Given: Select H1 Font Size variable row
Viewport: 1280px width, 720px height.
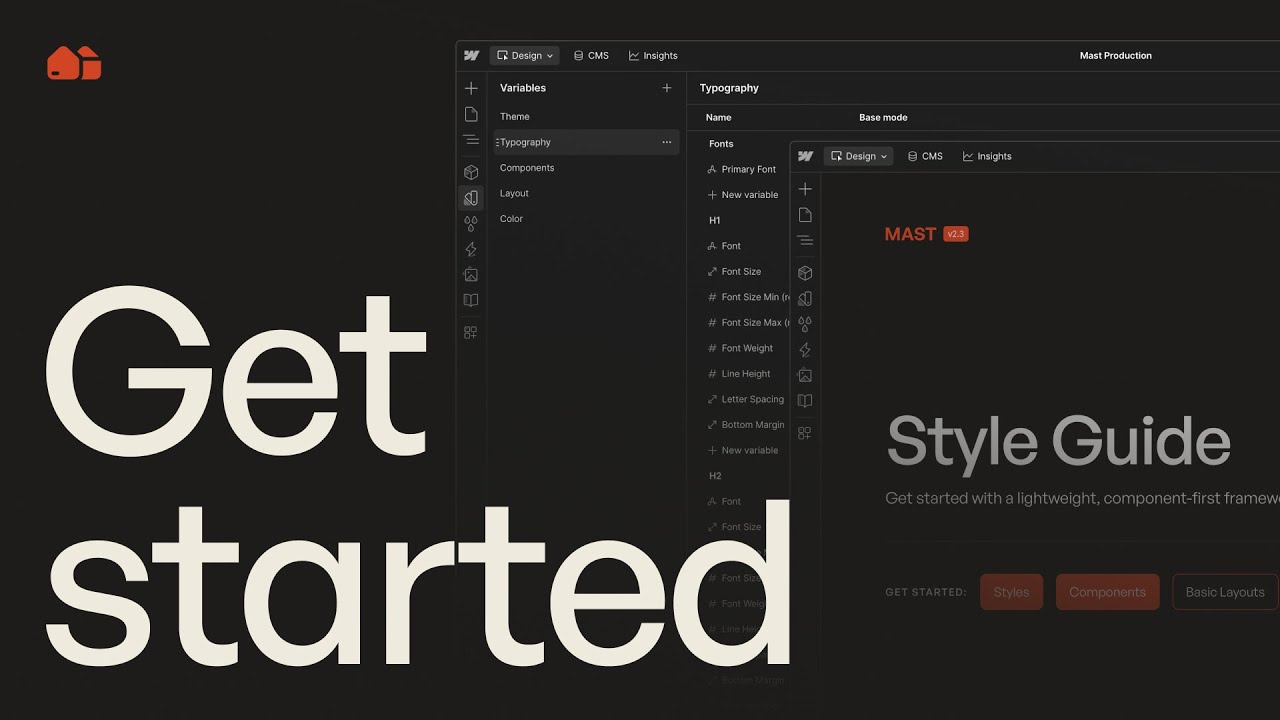Looking at the screenshot, I should [x=733, y=272].
